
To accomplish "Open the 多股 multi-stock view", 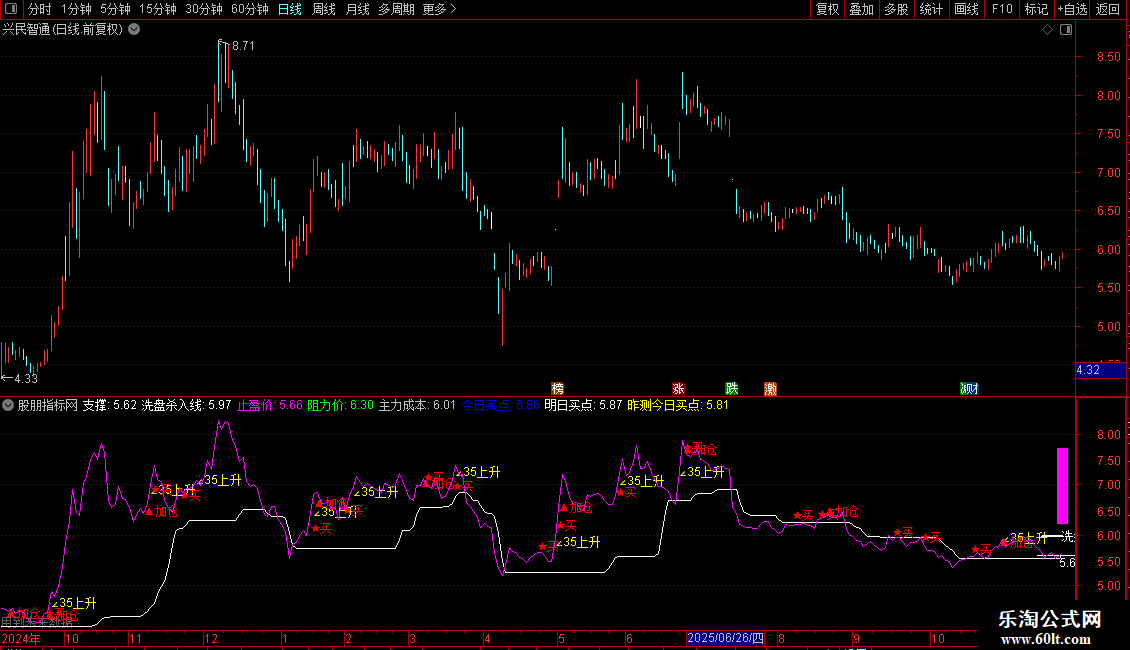I will [x=896, y=9].
